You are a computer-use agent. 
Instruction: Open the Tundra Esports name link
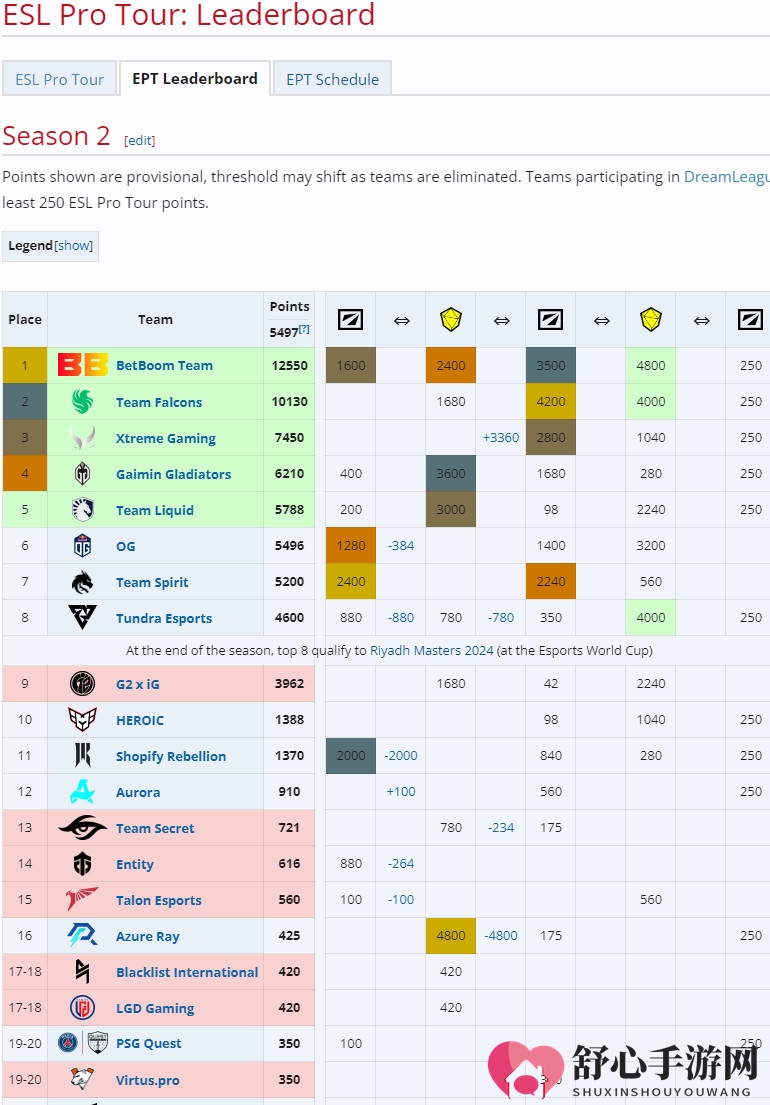pyautogui.click(x=164, y=618)
